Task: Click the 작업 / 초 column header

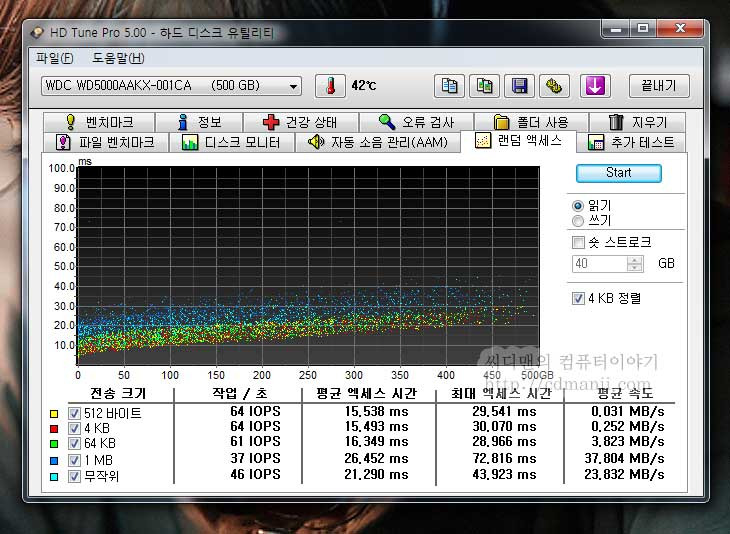Action: (x=240, y=393)
